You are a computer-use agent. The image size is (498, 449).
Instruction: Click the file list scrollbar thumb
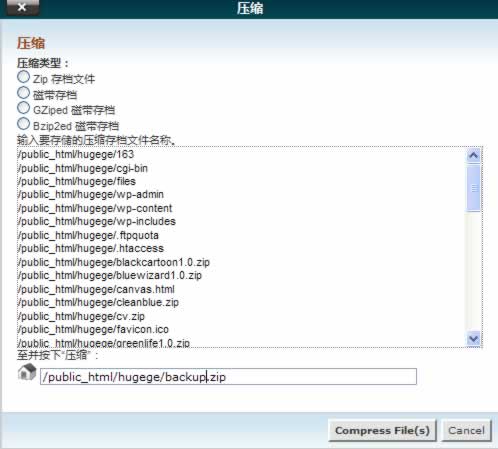474,188
